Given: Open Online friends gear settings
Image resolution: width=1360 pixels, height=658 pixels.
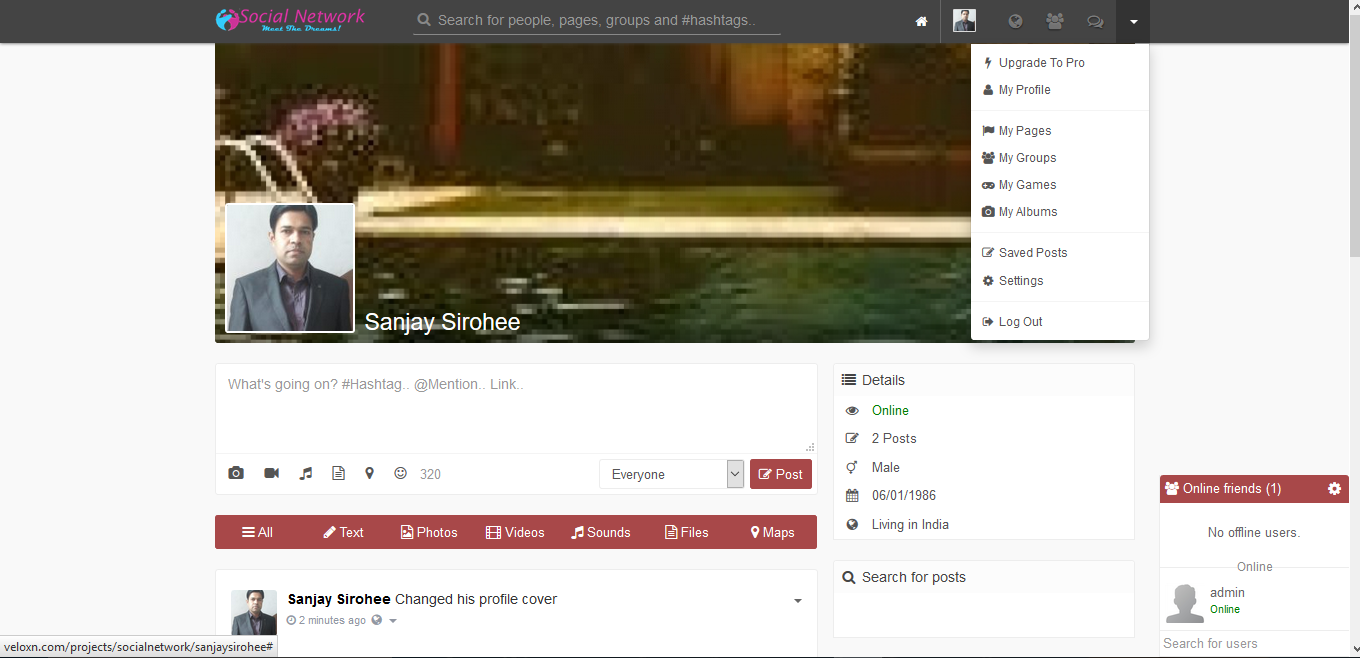Looking at the screenshot, I should pyautogui.click(x=1334, y=489).
